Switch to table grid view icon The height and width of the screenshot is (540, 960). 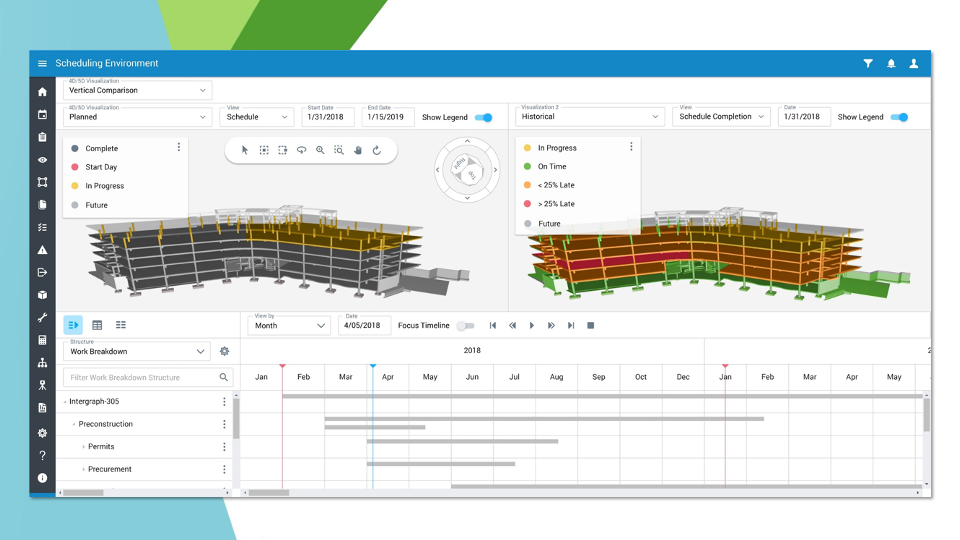[x=97, y=325]
